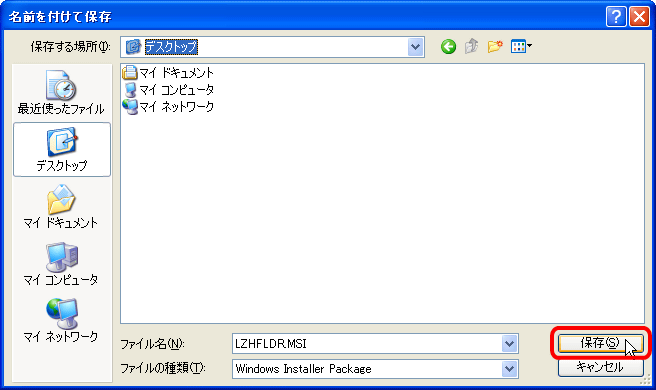Expand the 保存する場所 location dropdown
The image size is (656, 390).
tap(415, 47)
